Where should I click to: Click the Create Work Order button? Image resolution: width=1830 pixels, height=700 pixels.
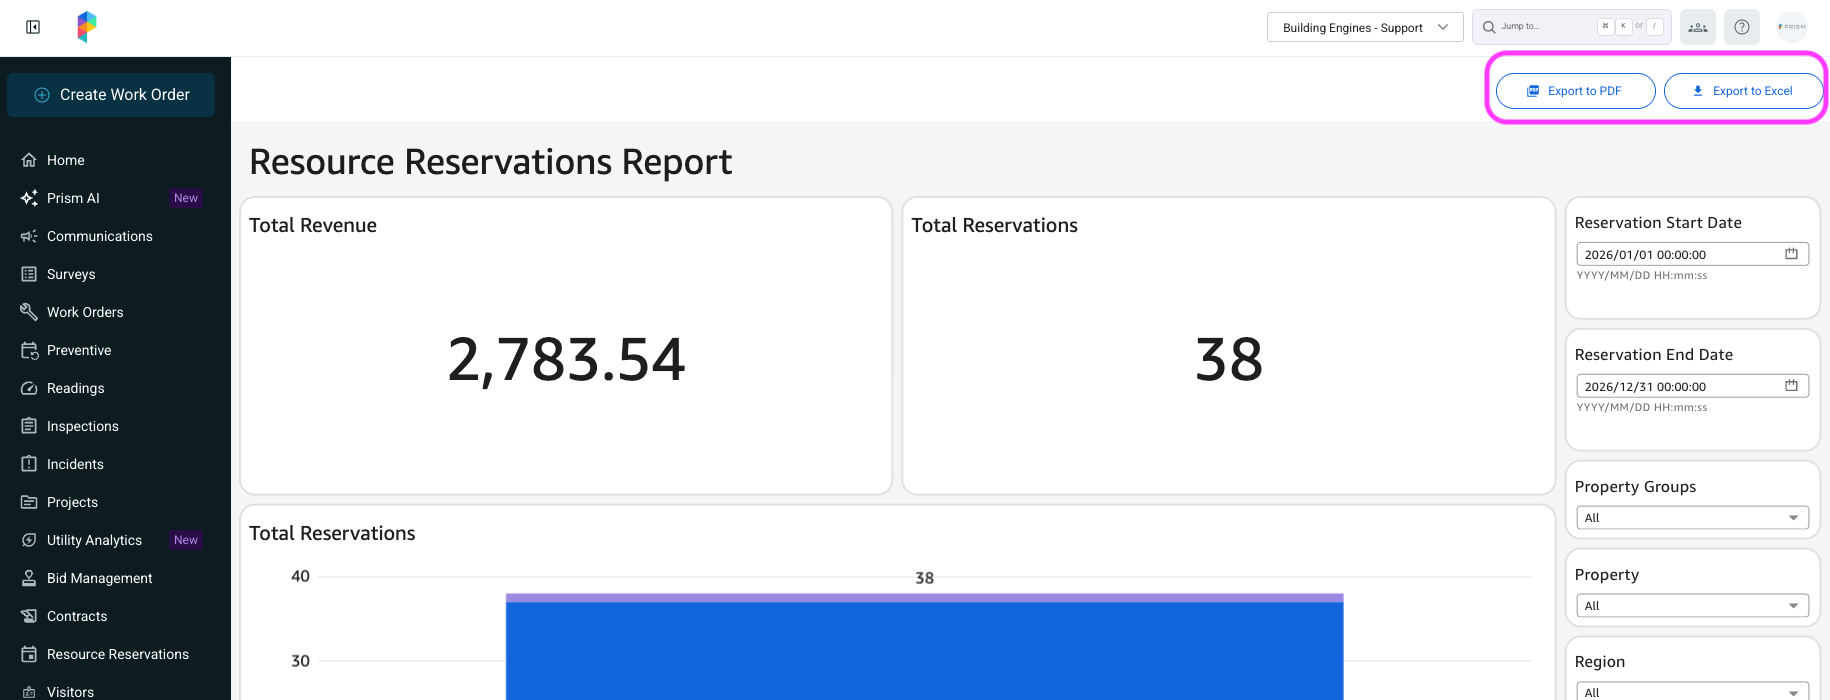click(111, 95)
